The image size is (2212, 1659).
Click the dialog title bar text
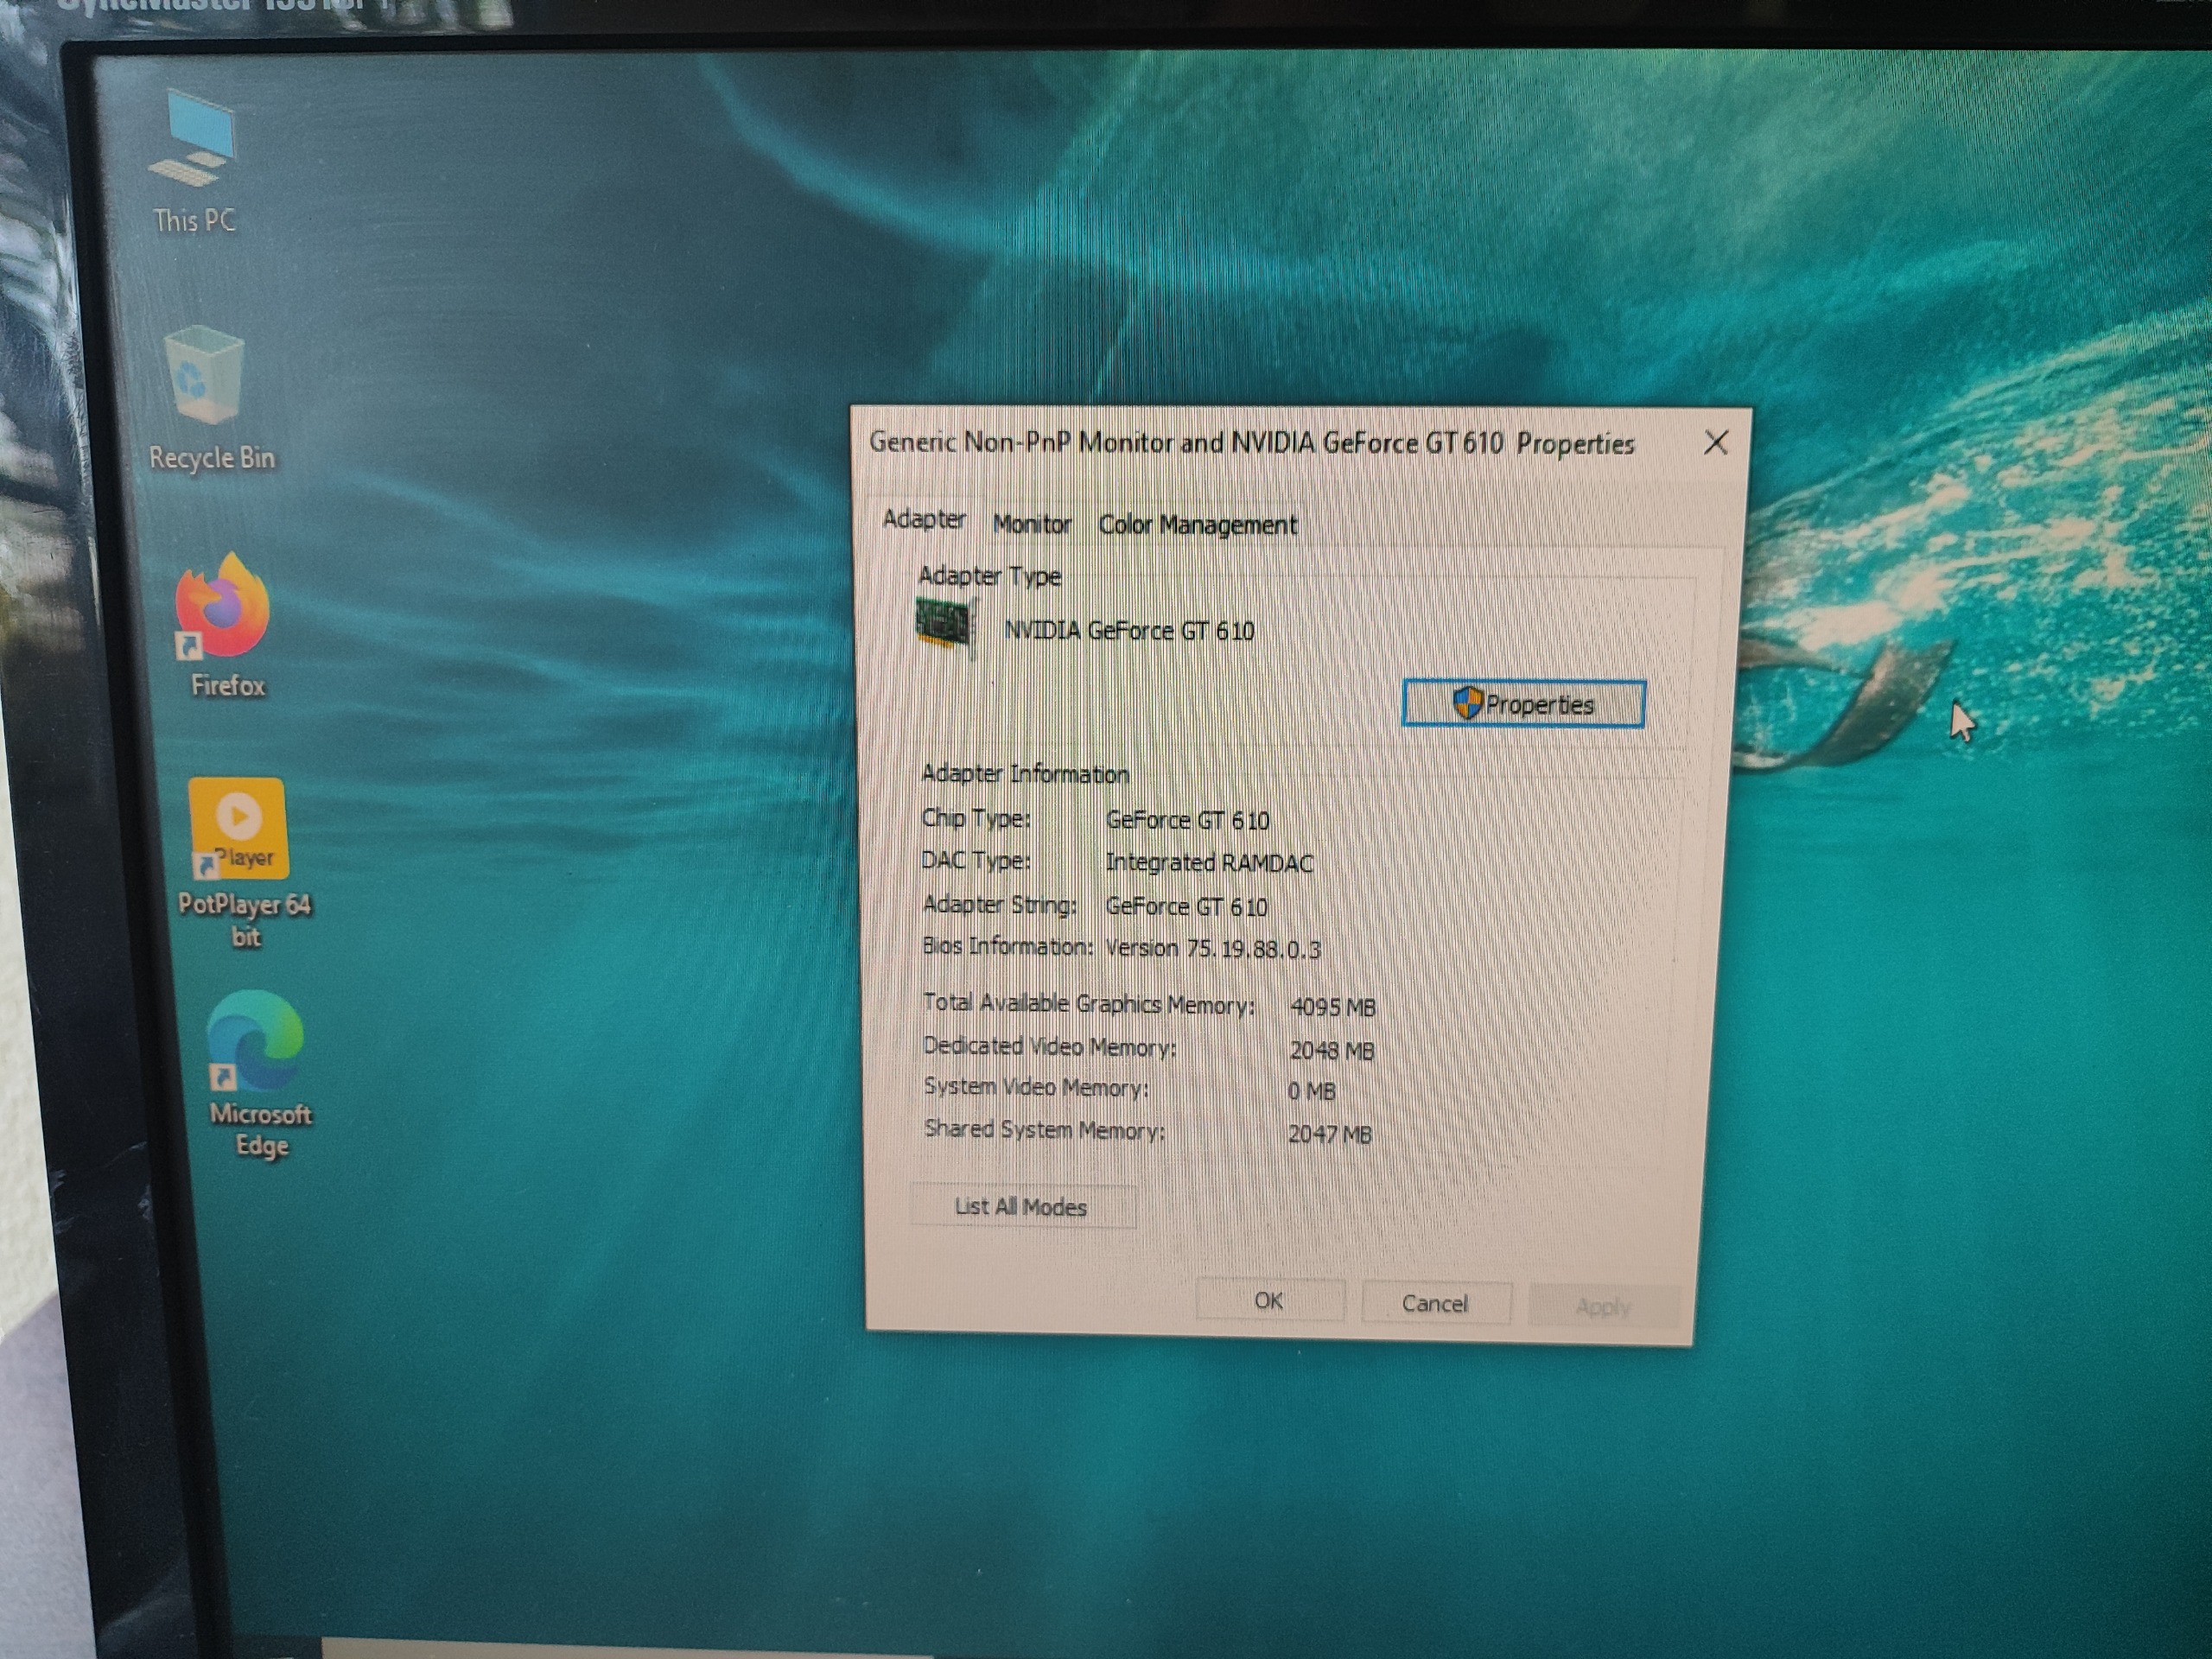click(1250, 442)
